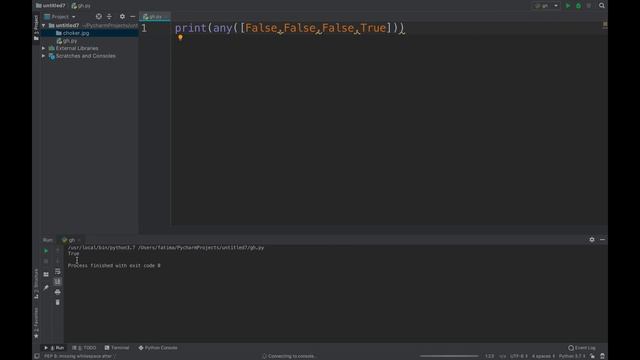The height and width of the screenshot is (360, 640).
Task: Click restore layout icon in Run panel
Action: coord(46,274)
